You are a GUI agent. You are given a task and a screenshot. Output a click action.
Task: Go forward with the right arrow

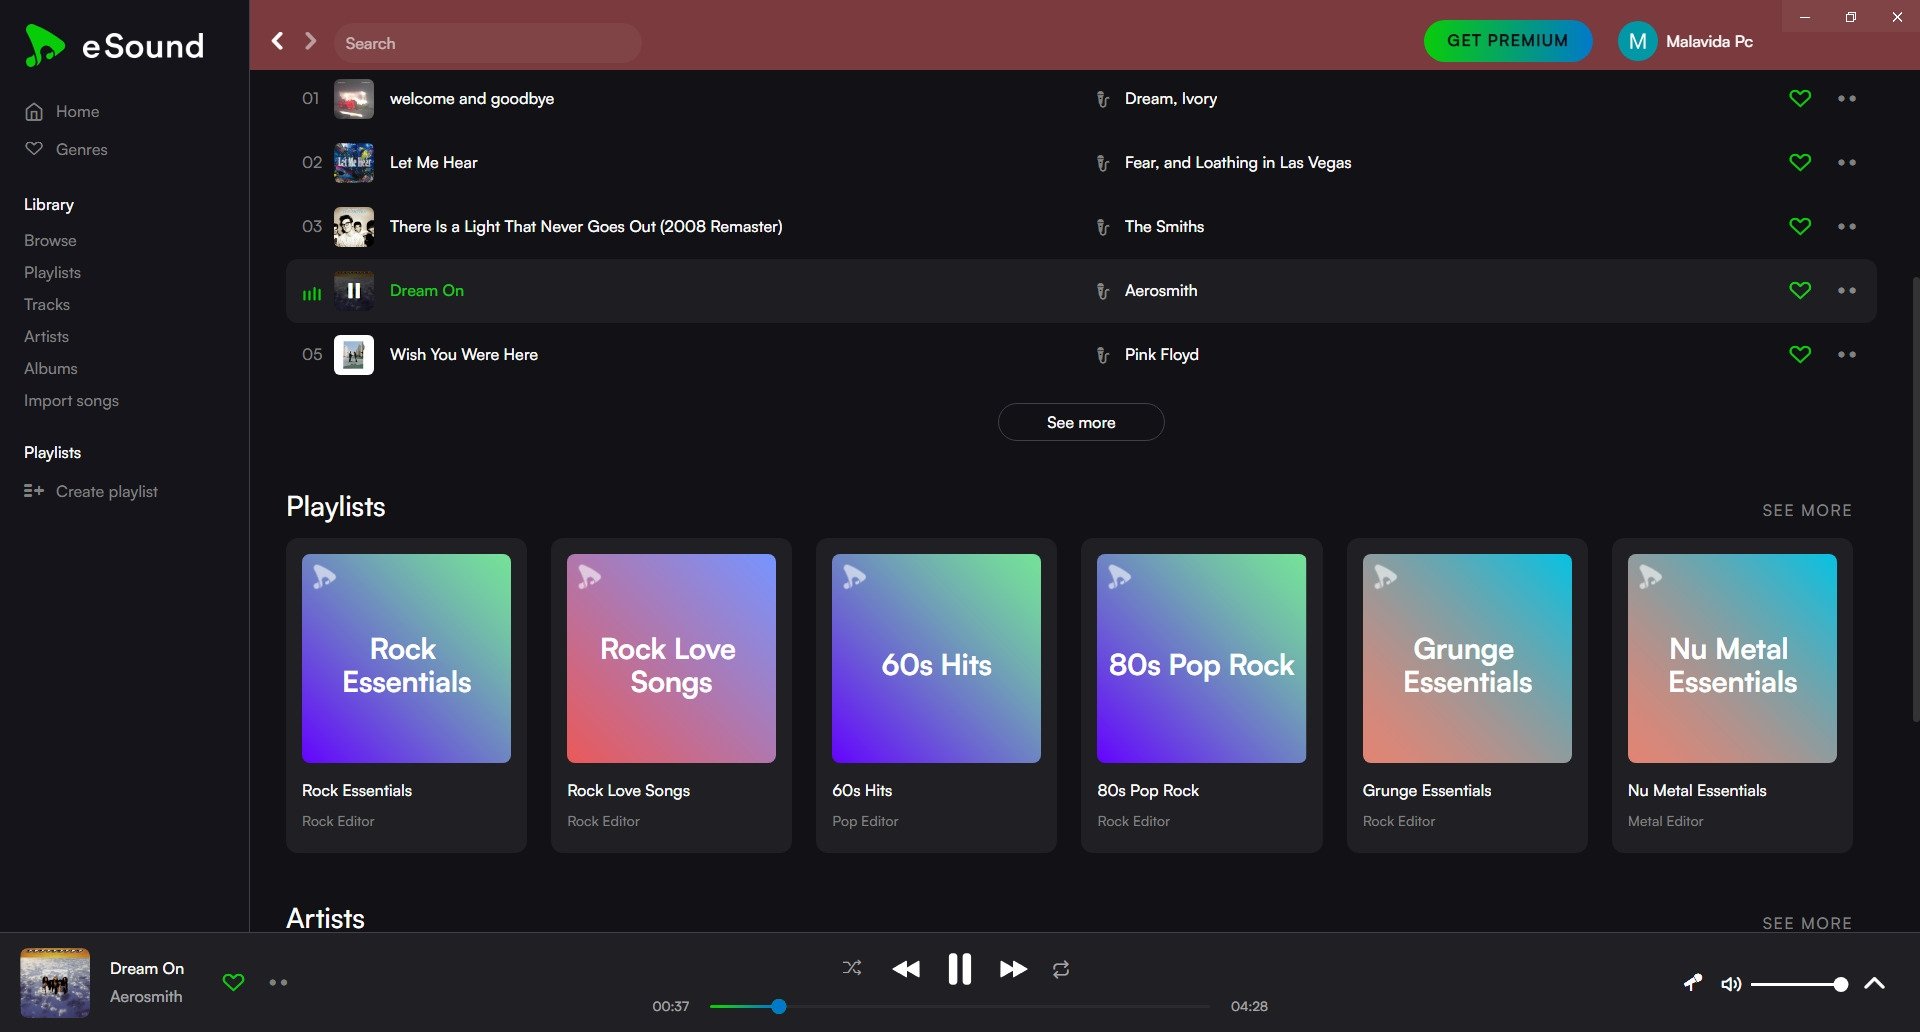click(x=310, y=41)
